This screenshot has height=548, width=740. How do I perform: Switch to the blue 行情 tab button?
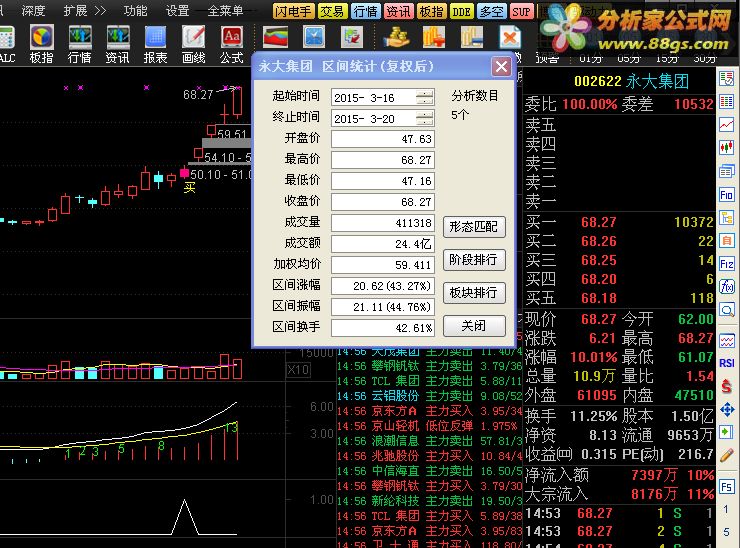pyautogui.click(x=365, y=11)
